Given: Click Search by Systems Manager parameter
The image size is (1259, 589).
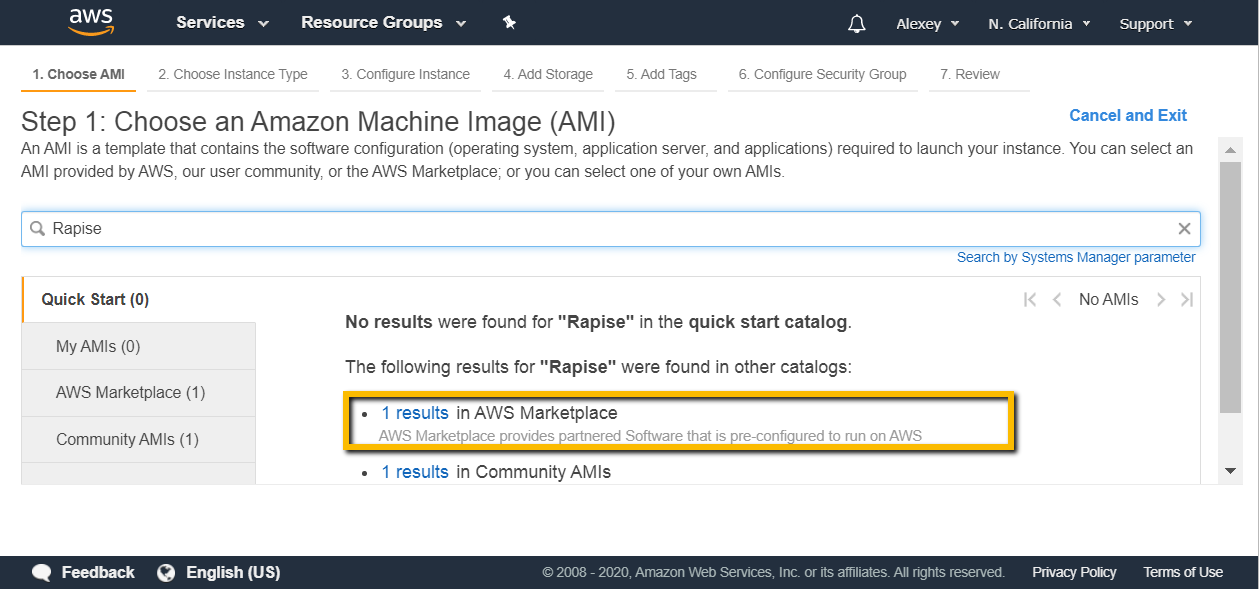Looking at the screenshot, I should 1076,257.
